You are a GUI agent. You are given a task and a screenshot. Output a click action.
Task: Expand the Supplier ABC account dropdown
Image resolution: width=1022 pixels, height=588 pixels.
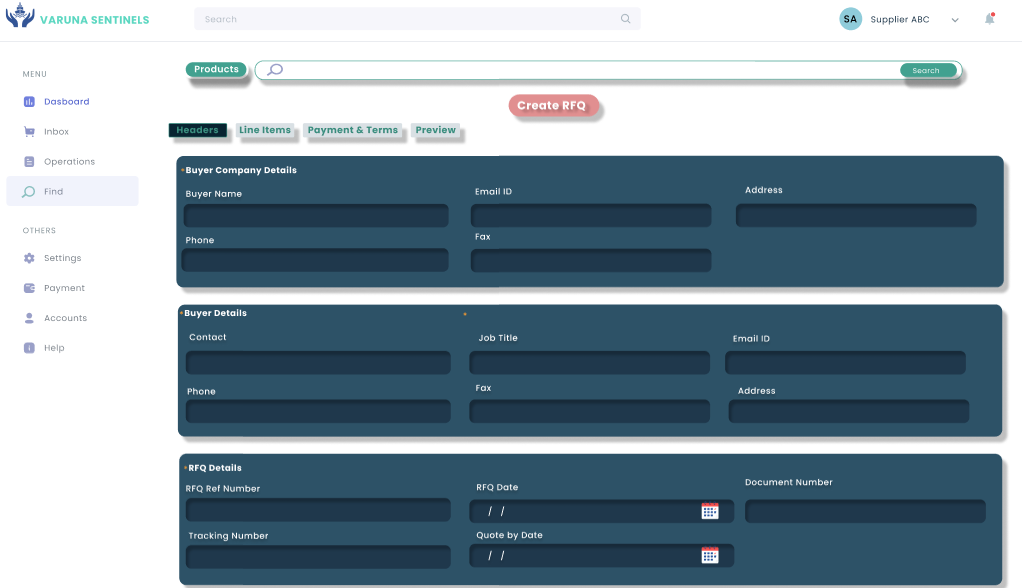coord(955,20)
